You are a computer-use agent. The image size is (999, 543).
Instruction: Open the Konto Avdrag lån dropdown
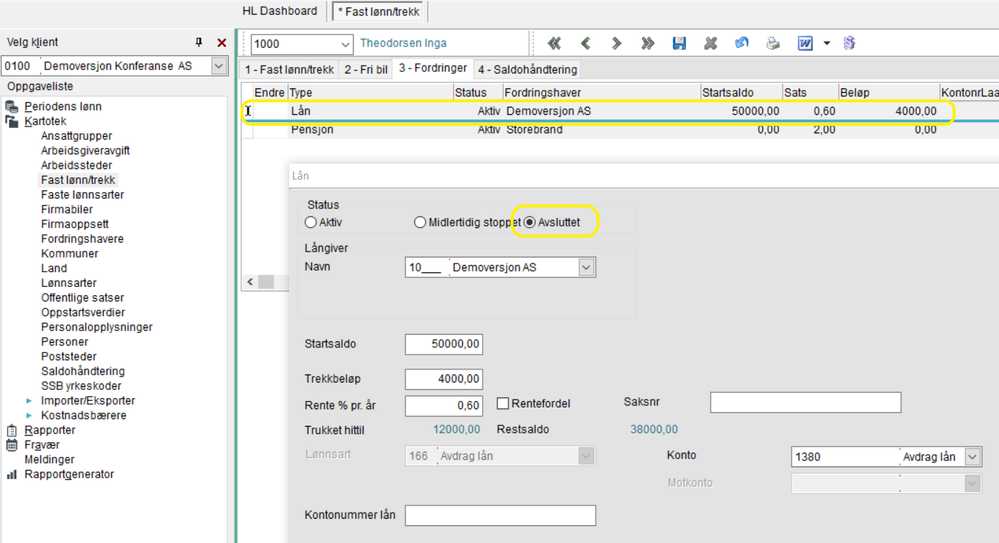pyautogui.click(x=972, y=456)
